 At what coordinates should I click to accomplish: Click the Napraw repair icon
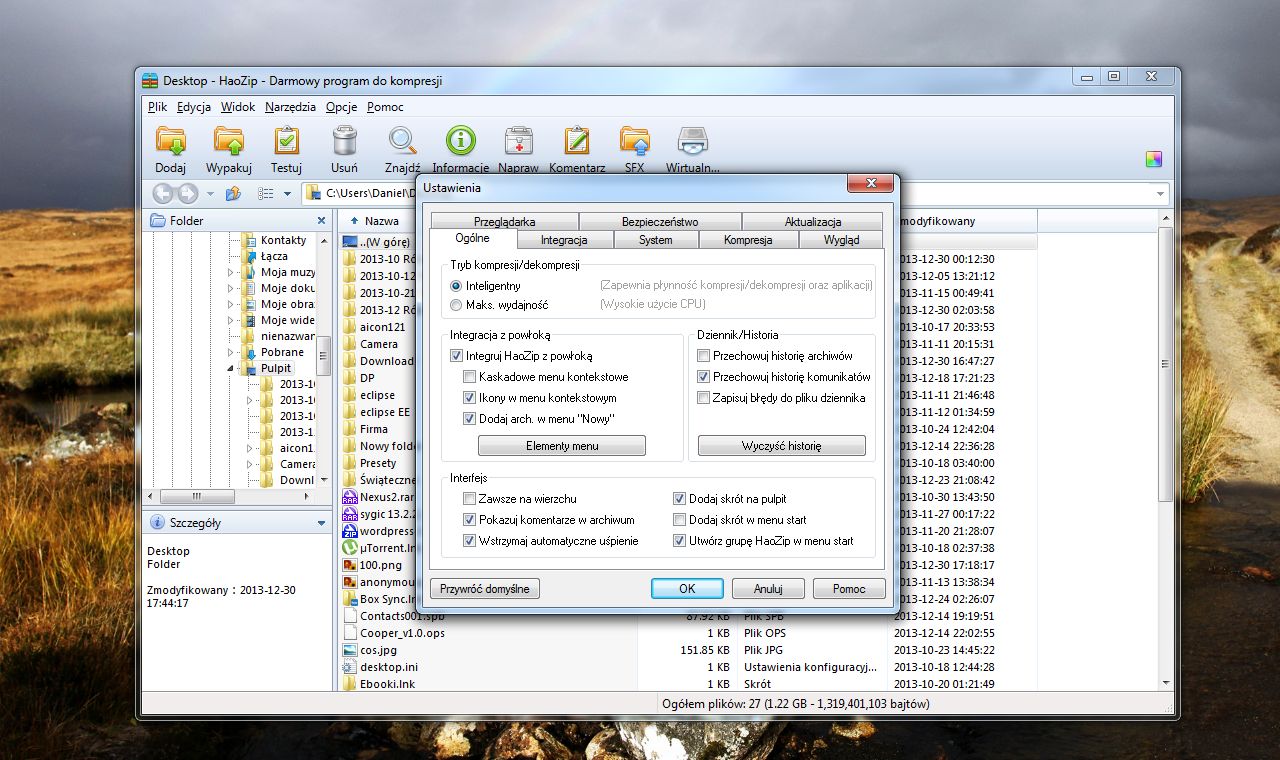[518, 141]
